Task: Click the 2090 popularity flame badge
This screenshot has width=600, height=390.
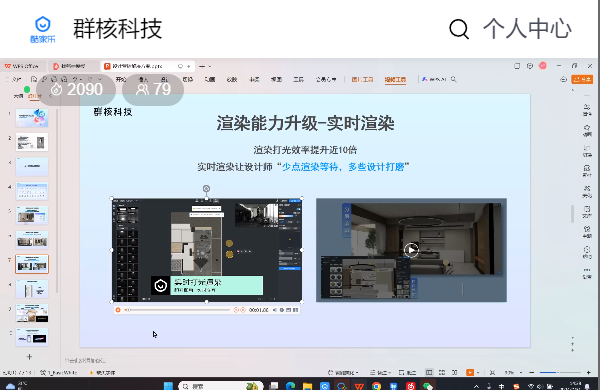Action: [76, 90]
